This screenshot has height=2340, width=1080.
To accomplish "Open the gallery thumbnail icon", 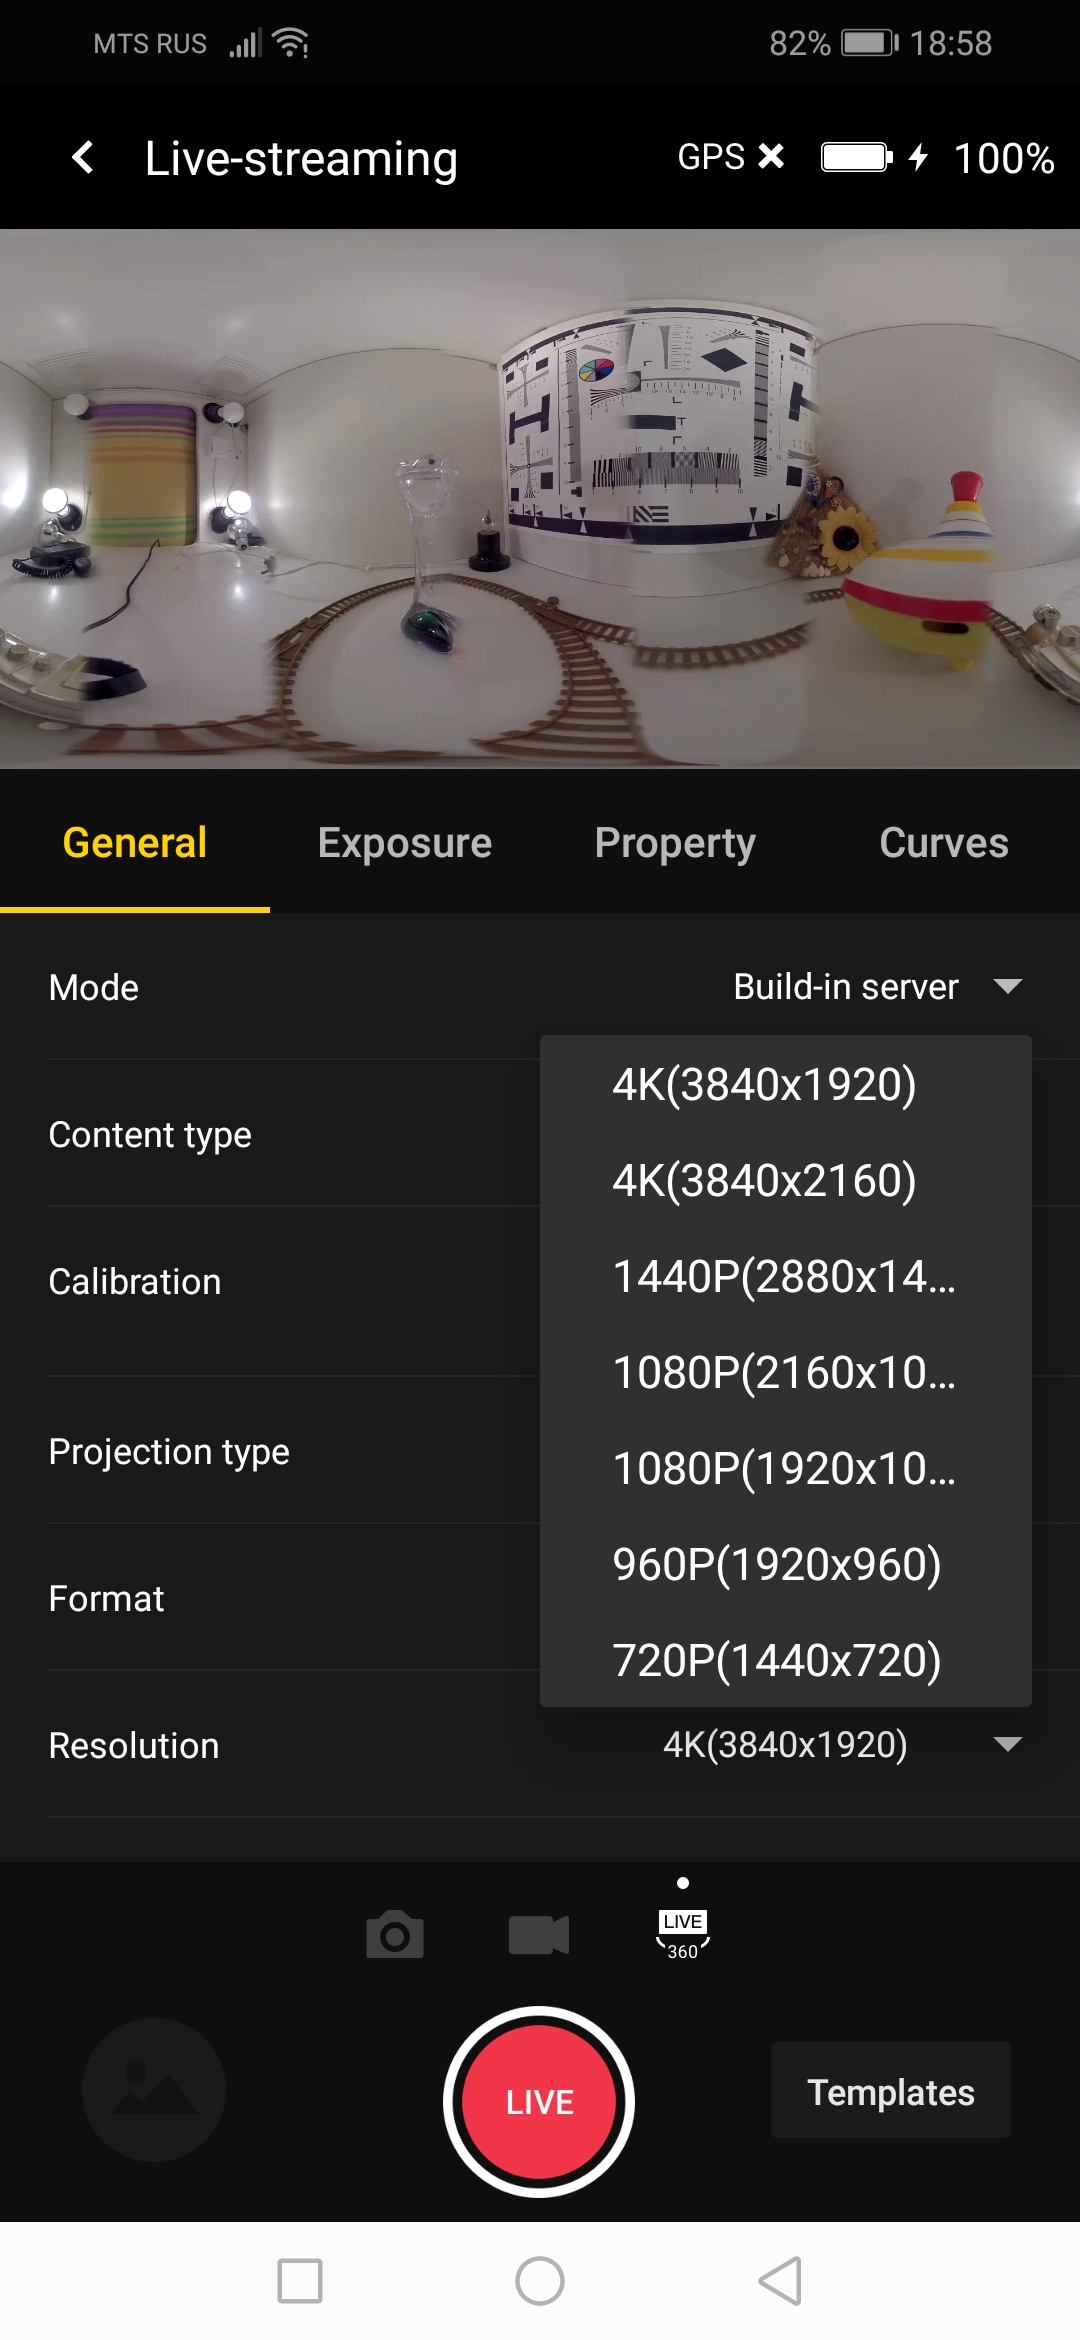I will click(x=154, y=2090).
